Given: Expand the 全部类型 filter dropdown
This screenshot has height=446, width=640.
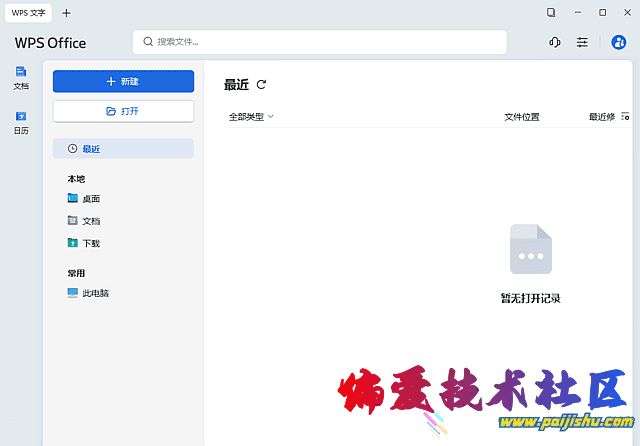Looking at the screenshot, I should click(251, 117).
